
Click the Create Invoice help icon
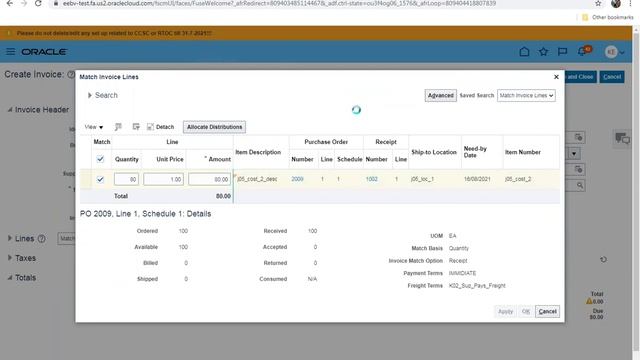point(71,75)
